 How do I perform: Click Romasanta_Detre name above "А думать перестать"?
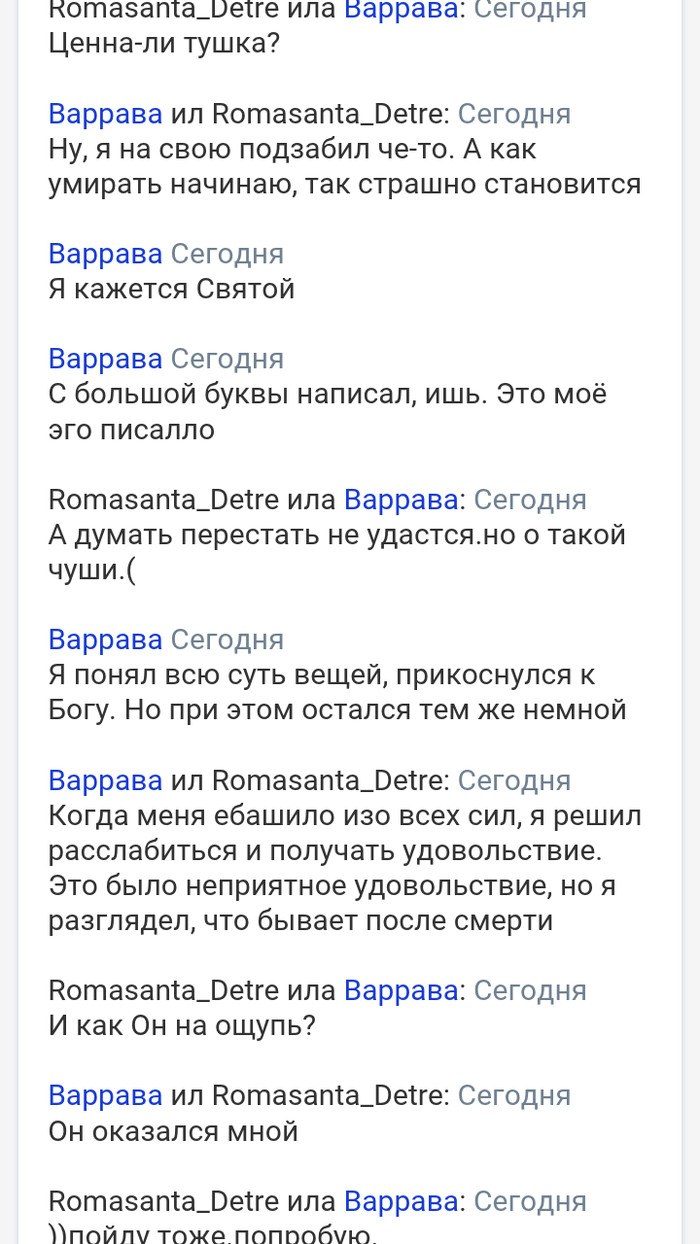coord(163,500)
